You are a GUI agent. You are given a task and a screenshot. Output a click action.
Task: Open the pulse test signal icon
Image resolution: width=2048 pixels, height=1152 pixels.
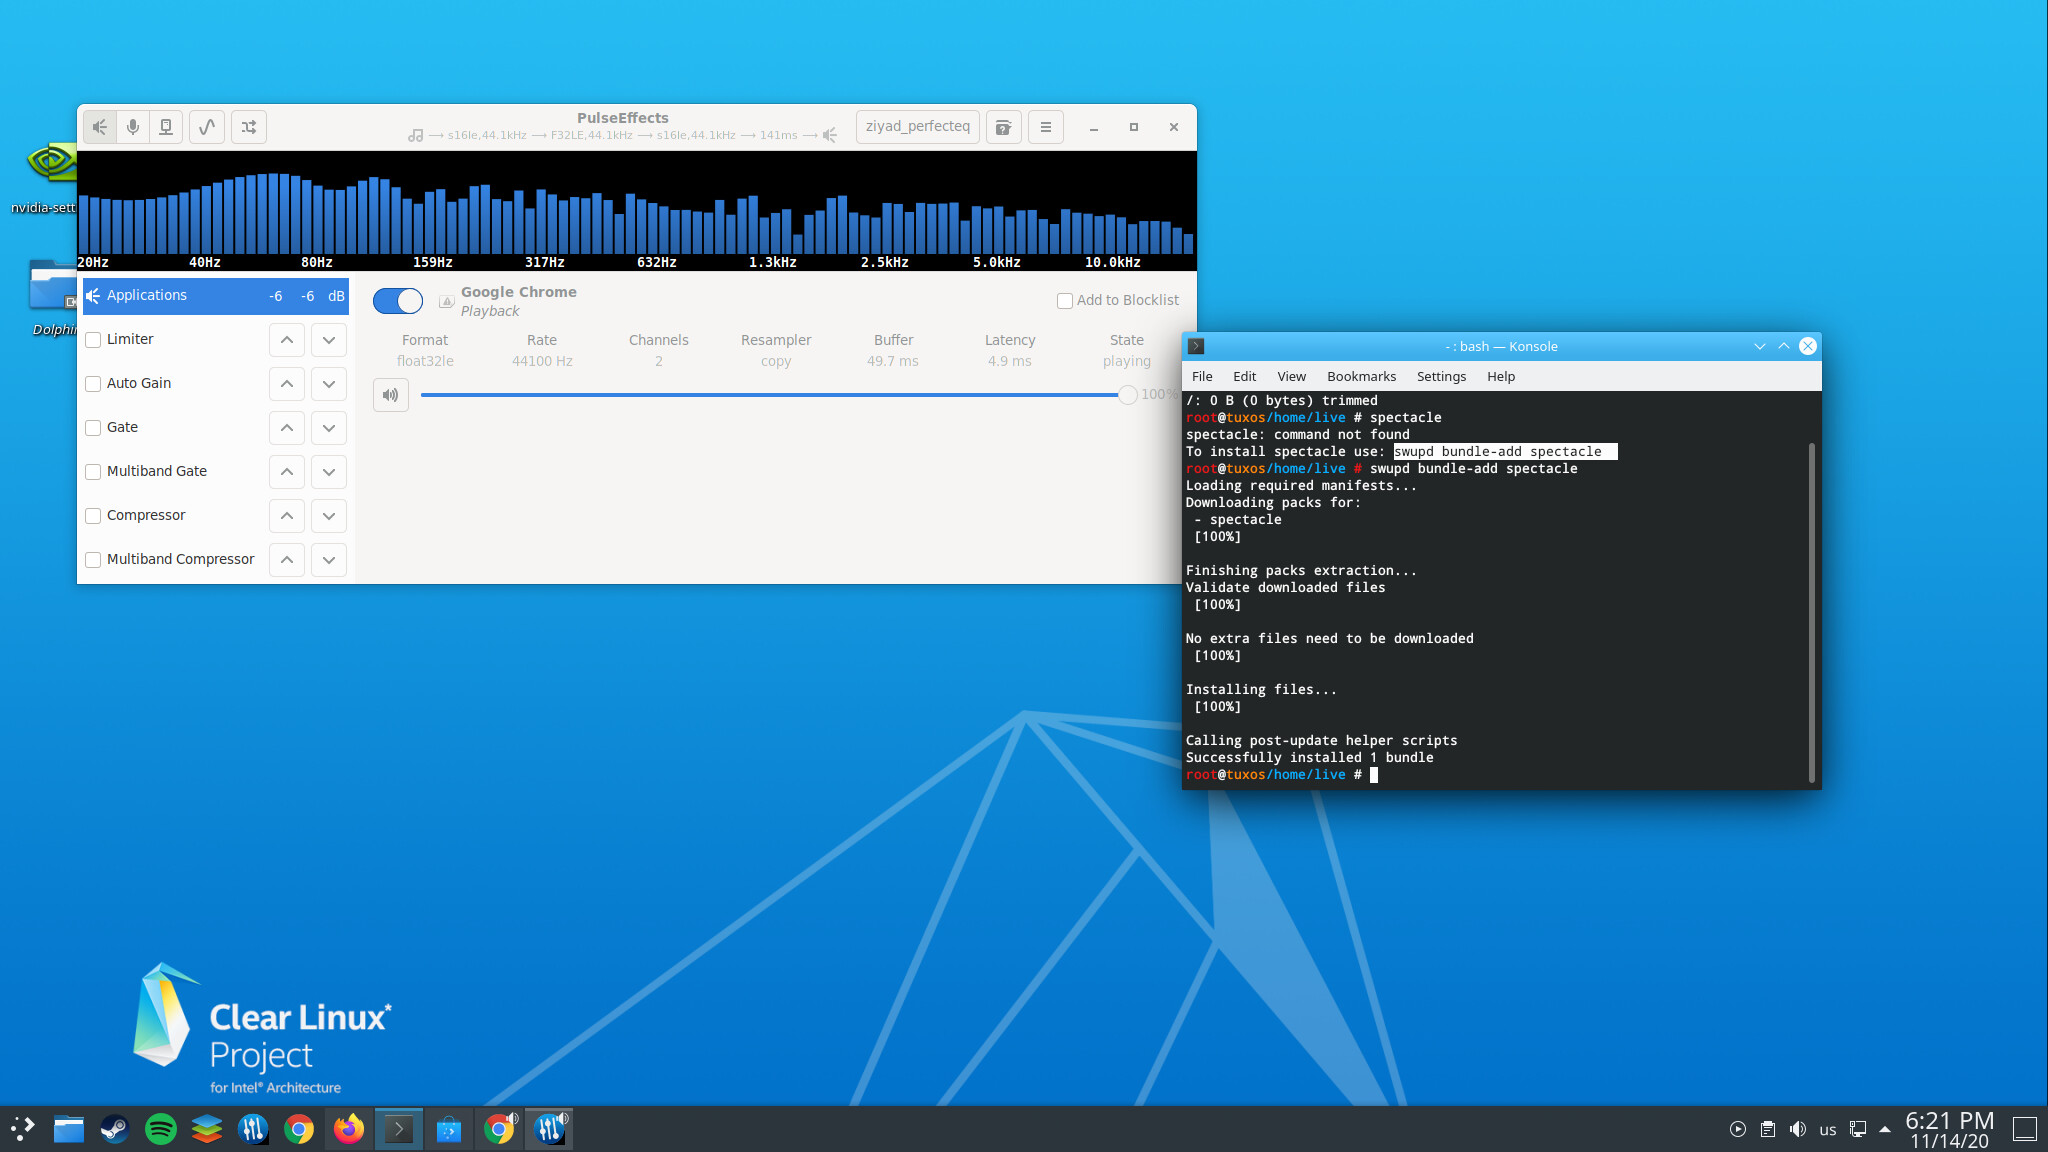[x=207, y=127]
